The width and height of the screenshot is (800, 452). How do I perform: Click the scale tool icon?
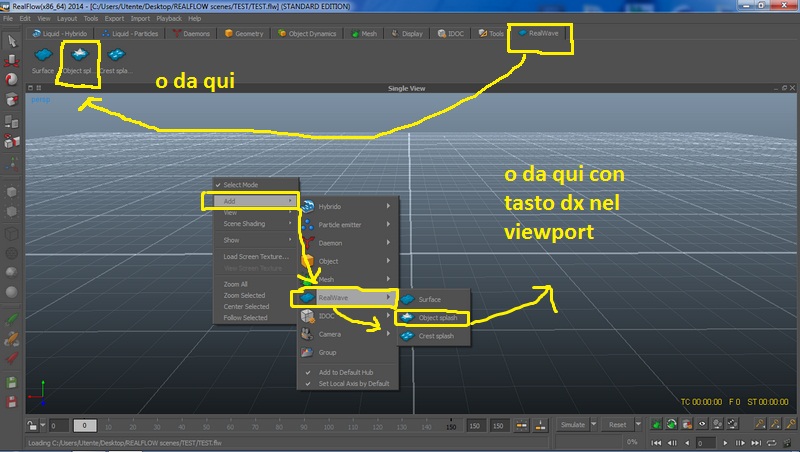click(x=11, y=99)
